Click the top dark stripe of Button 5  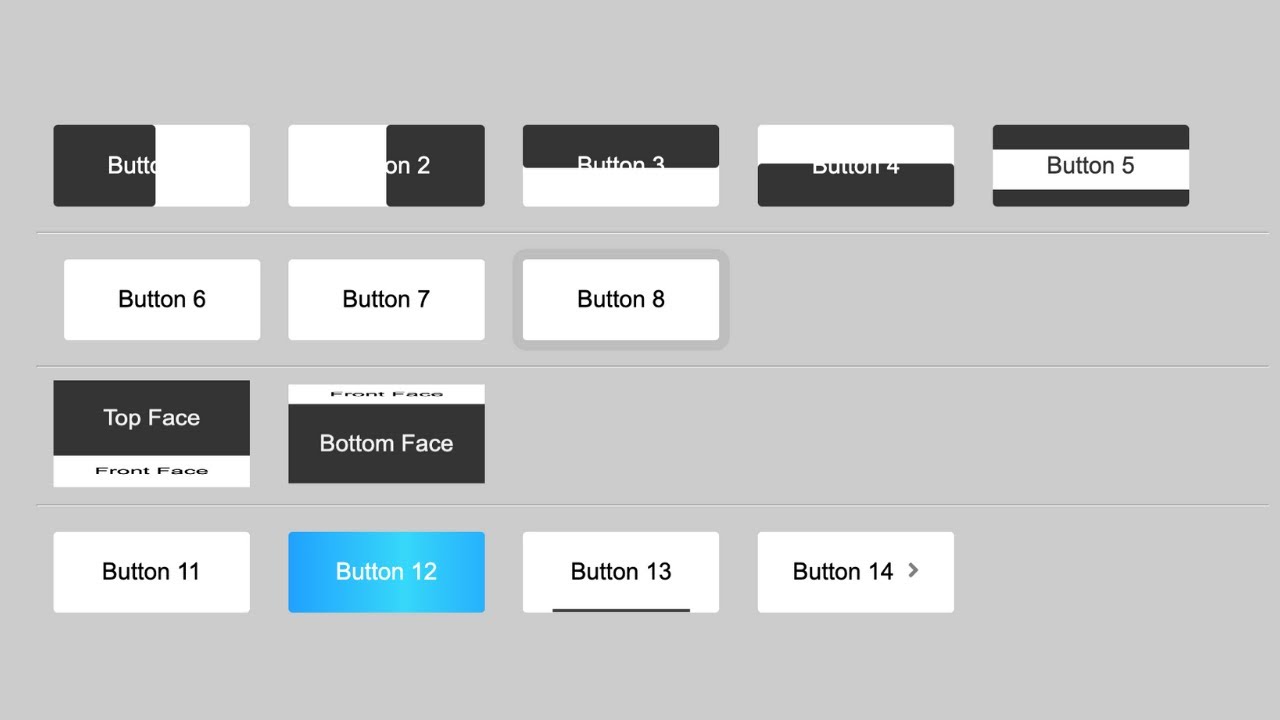[1090, 136]
